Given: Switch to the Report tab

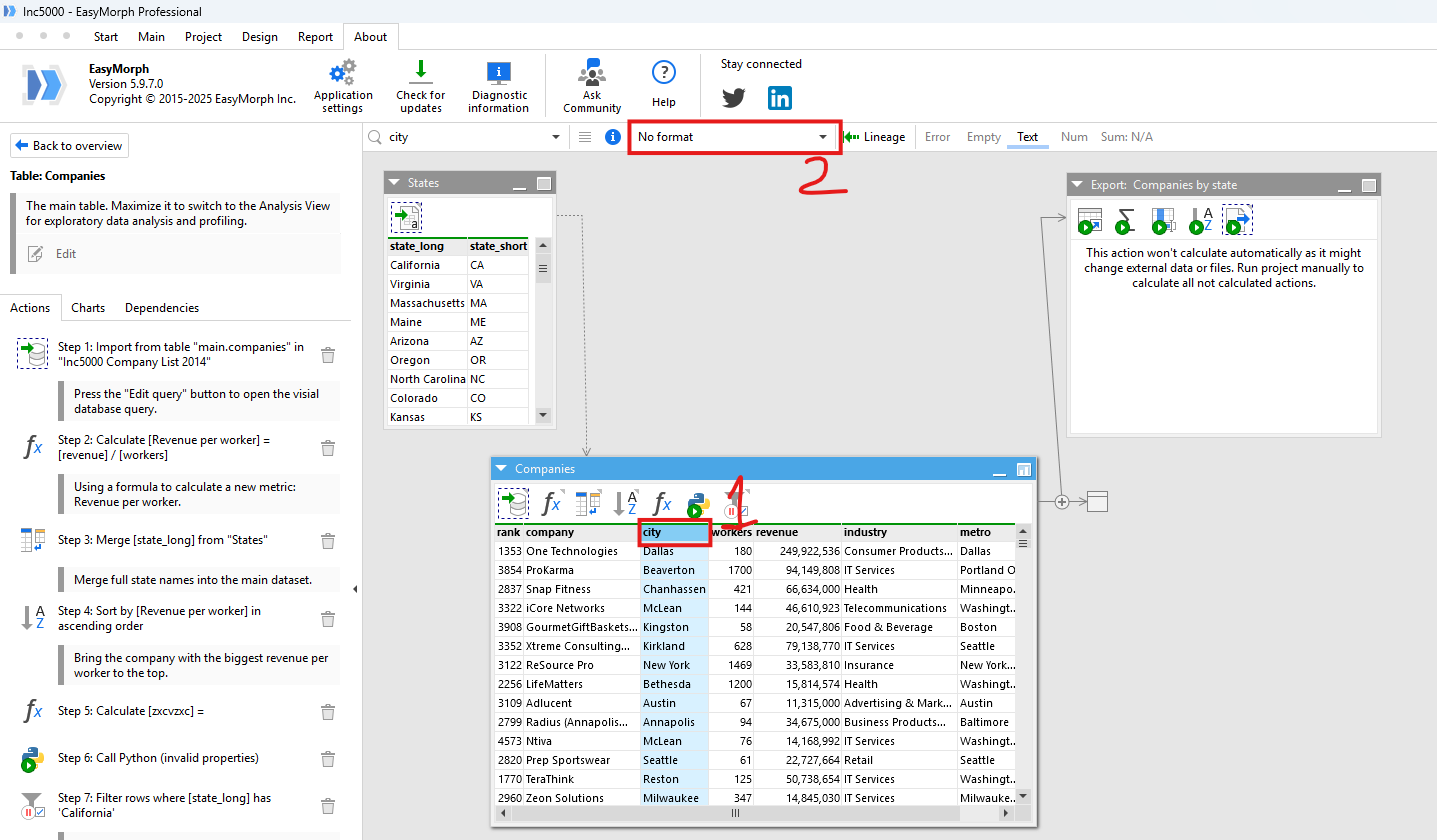Looking at the screenshot, I should tap(315, 37).
